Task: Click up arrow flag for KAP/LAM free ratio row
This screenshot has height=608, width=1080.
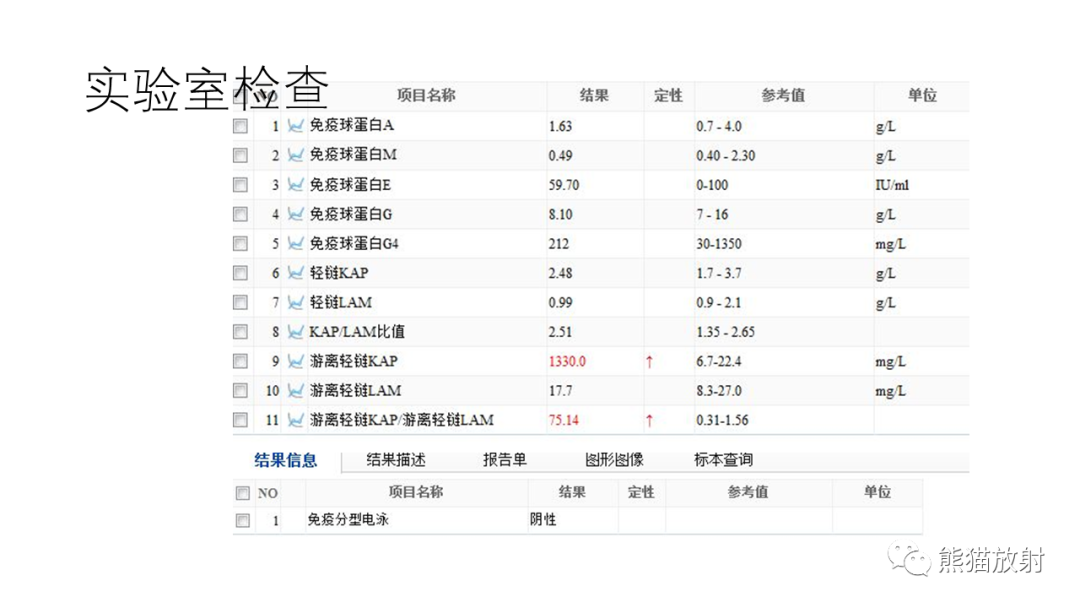Action: 649,420
